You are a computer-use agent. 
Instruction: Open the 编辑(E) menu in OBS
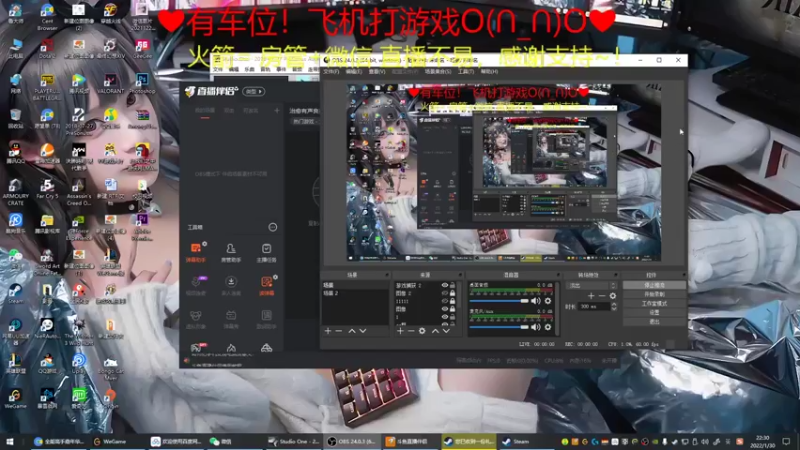[x=354, y=71]
